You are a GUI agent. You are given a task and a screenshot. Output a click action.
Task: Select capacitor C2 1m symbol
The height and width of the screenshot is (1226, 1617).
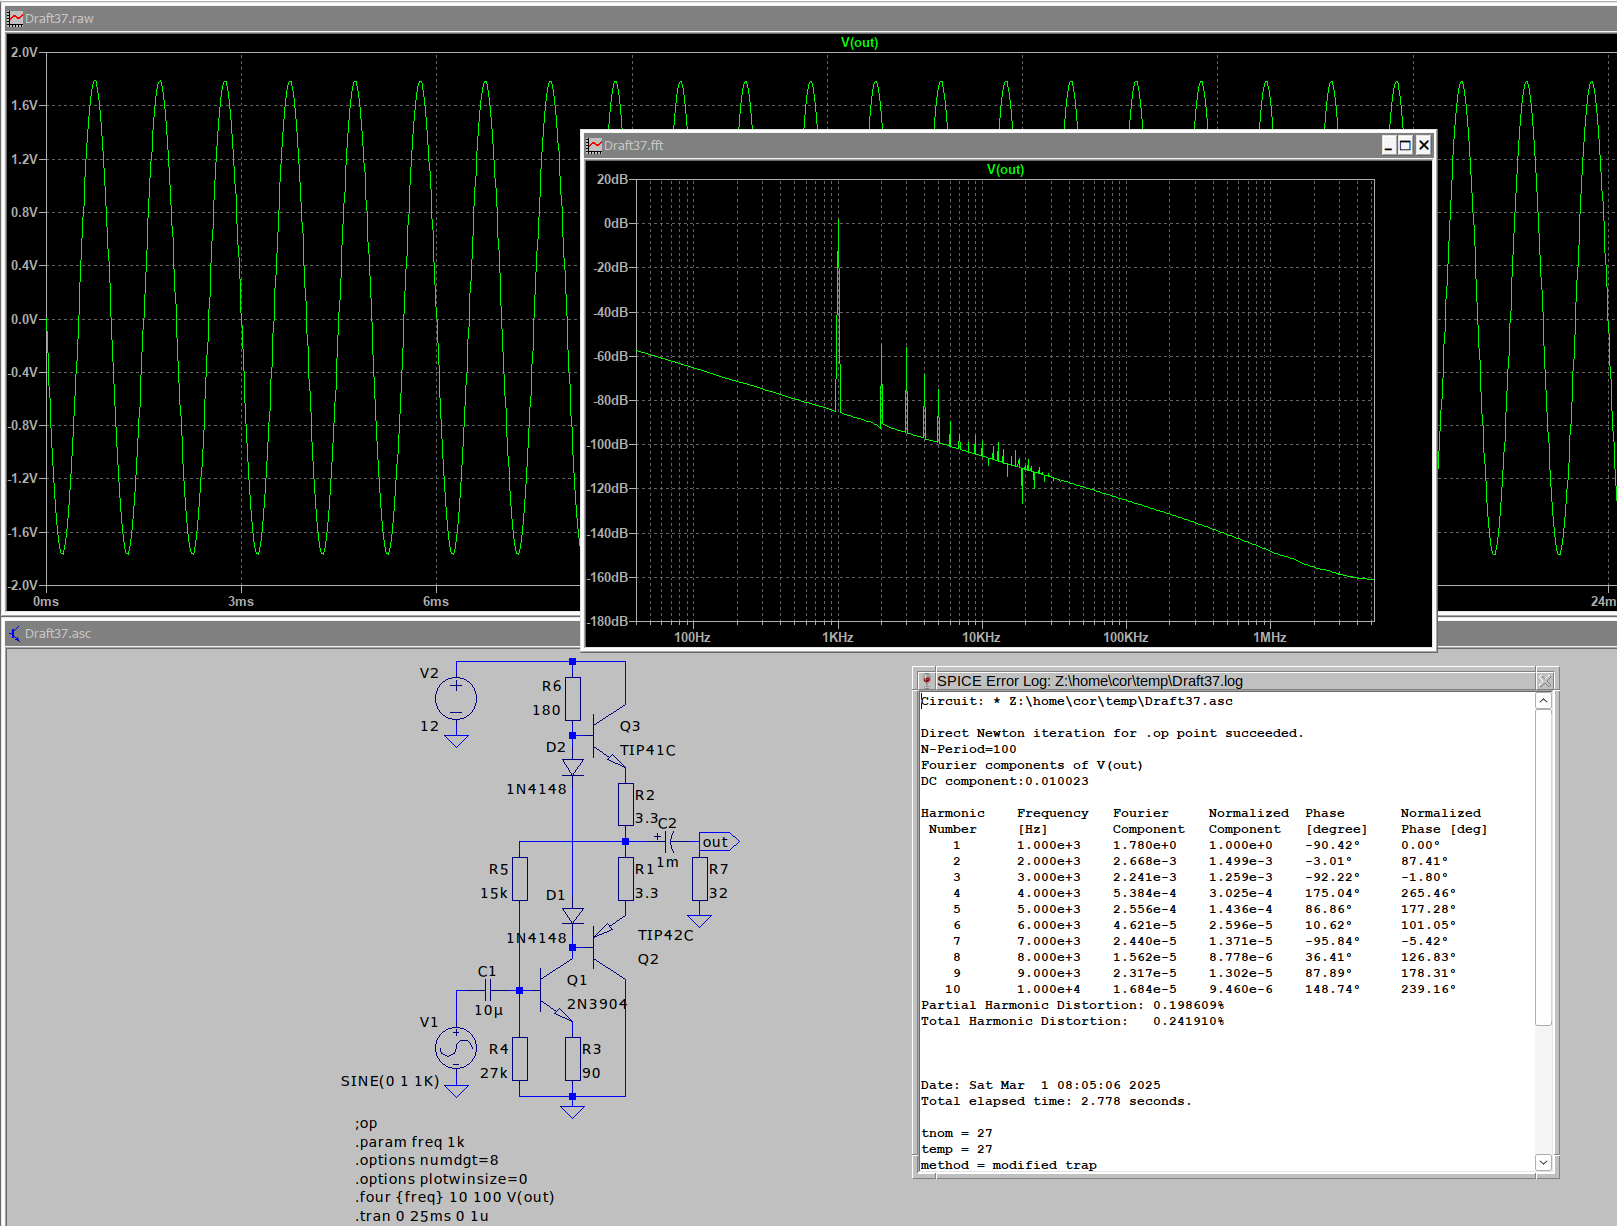coord(669,842)
